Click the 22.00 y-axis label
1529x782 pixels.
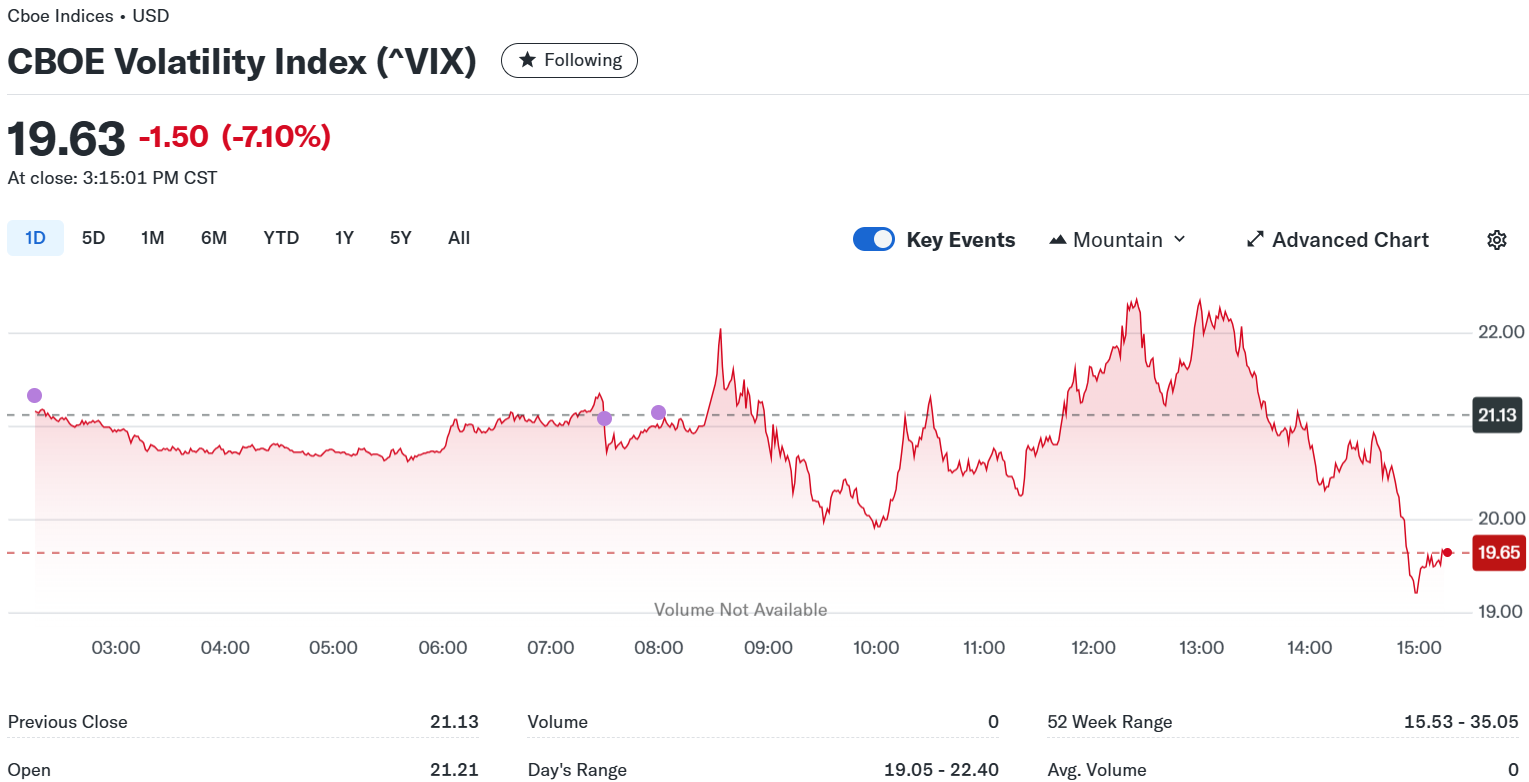(1501, 332)
